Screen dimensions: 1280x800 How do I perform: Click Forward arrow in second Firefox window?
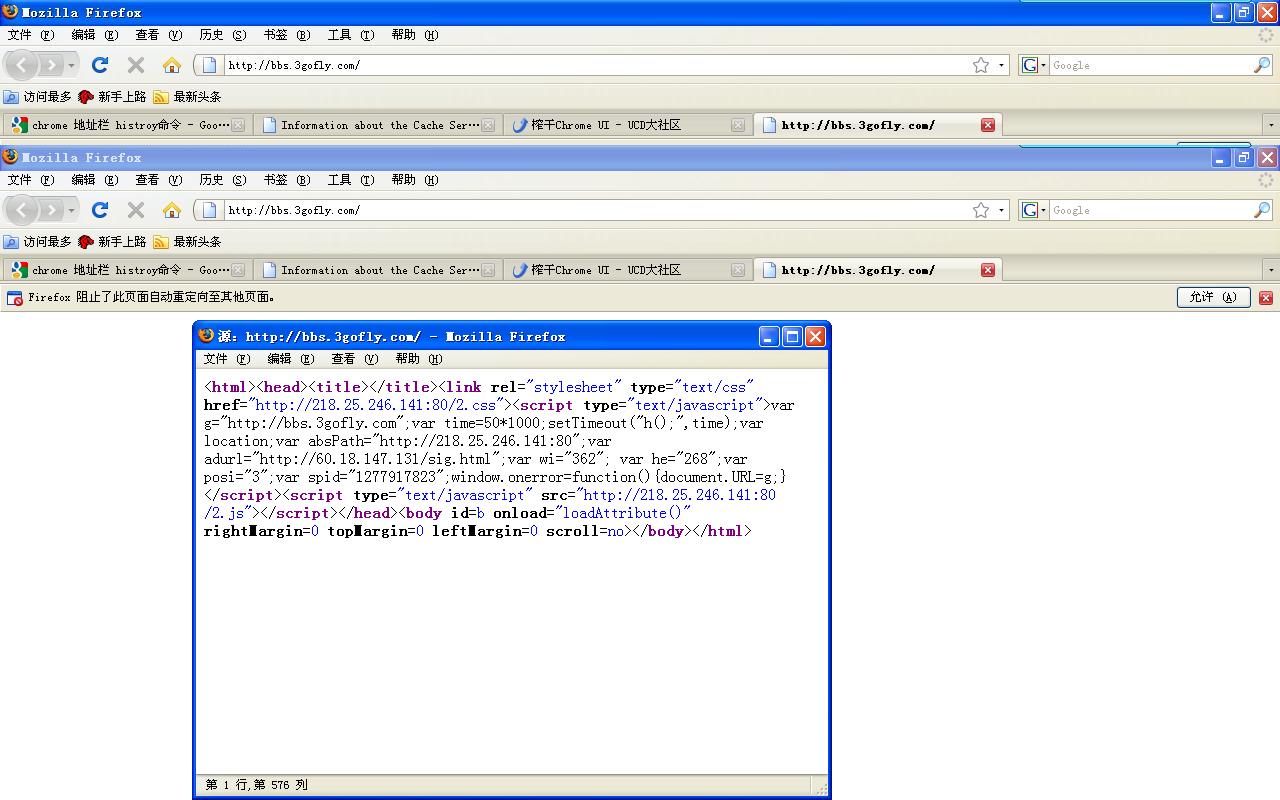(50, 210)
